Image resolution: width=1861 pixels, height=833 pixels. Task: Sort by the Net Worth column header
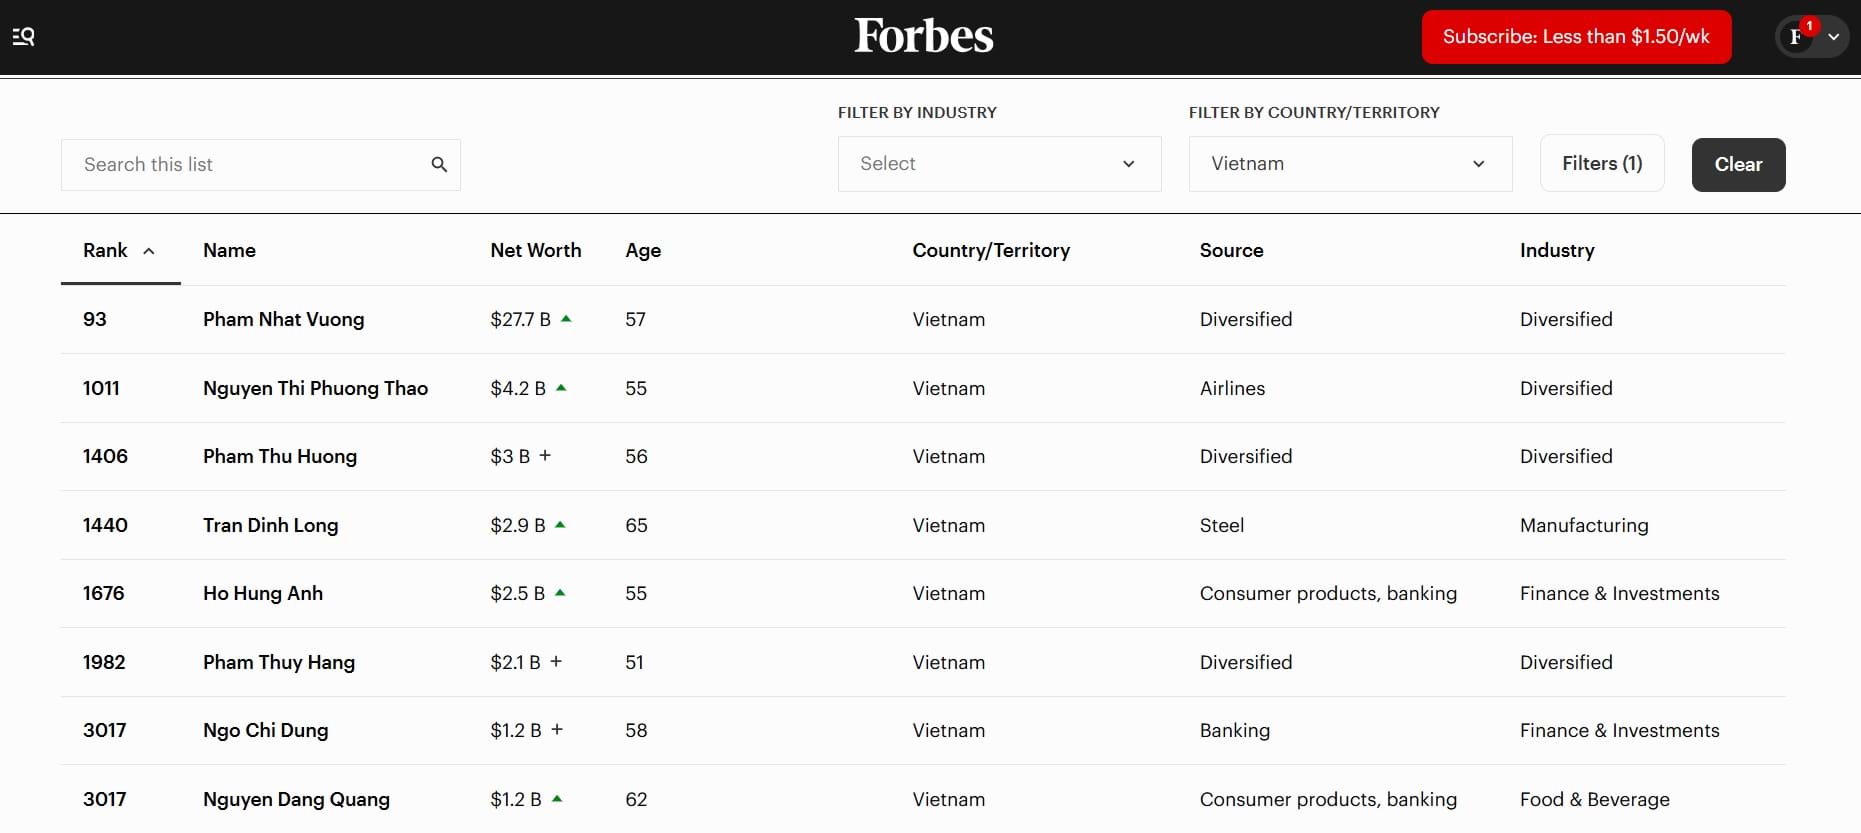[x=535, y=251]
